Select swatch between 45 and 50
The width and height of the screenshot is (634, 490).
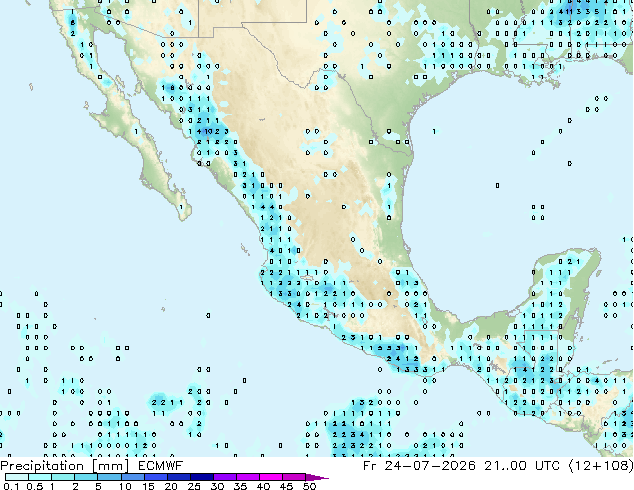coord(294,477)
